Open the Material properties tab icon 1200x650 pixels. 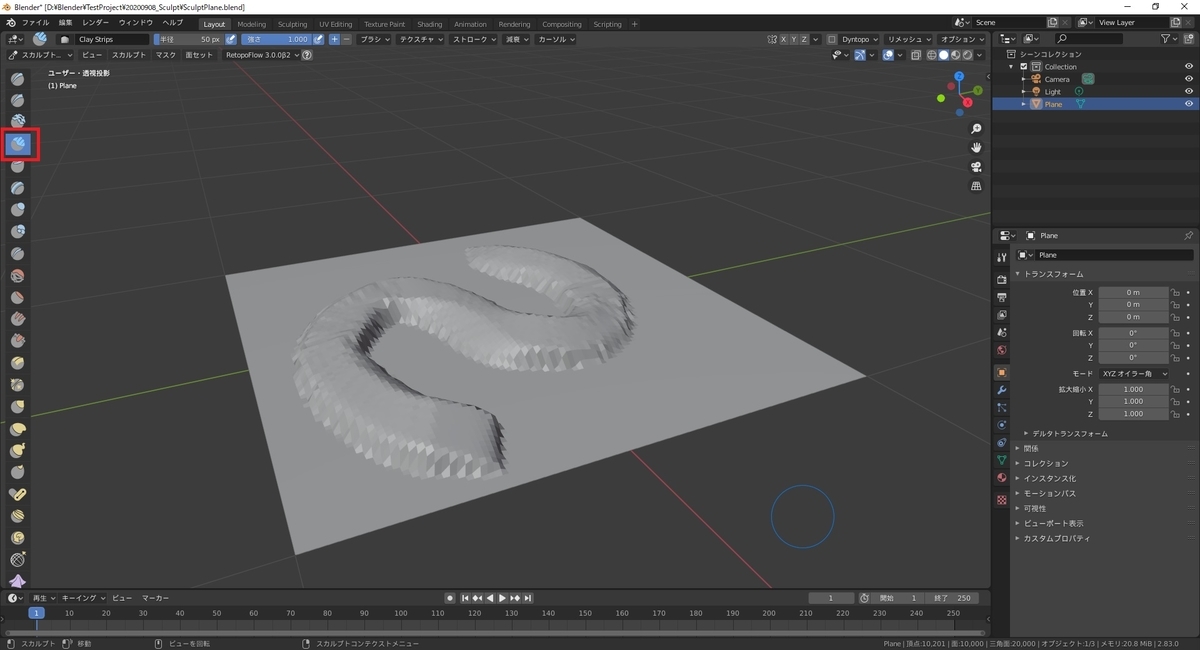1002,478
